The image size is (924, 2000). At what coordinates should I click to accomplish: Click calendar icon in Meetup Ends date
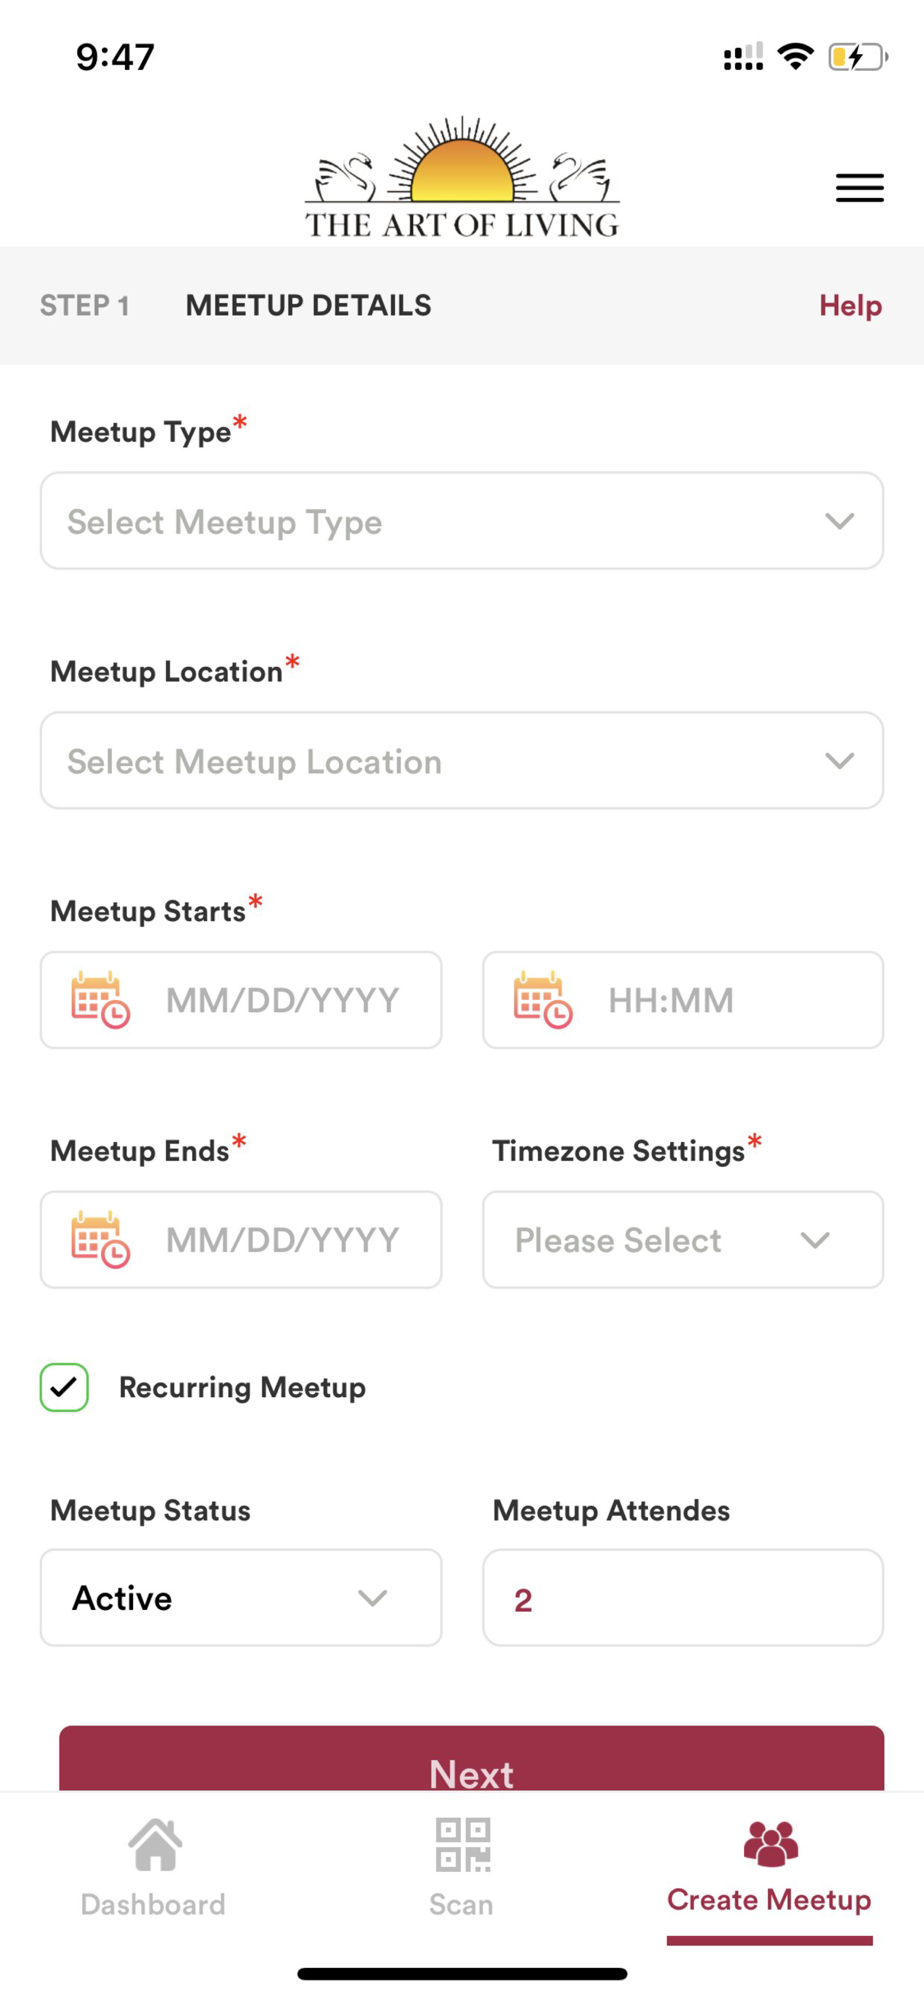pos(100,1240)
